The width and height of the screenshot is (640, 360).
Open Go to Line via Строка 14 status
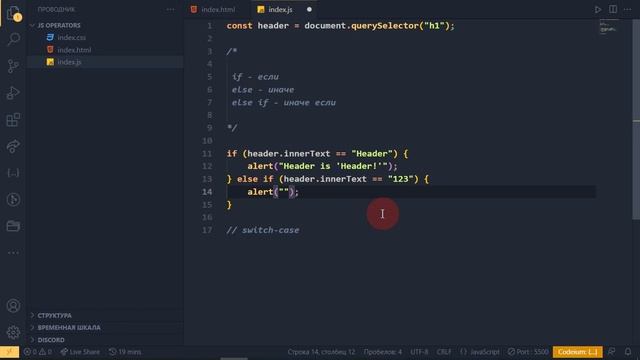point(321,351)
